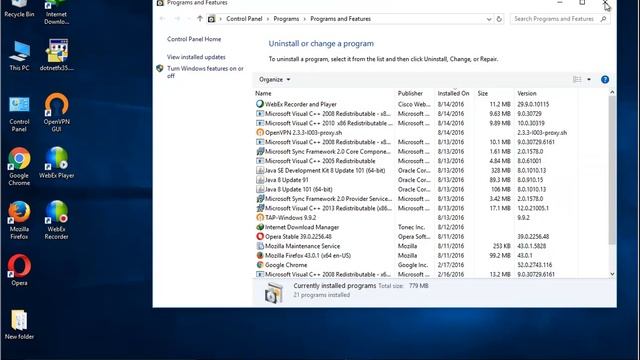Open the Control Panel desktop icon
Screen dimensions: 640x360
pyautogui.click(x=19, y=114)
